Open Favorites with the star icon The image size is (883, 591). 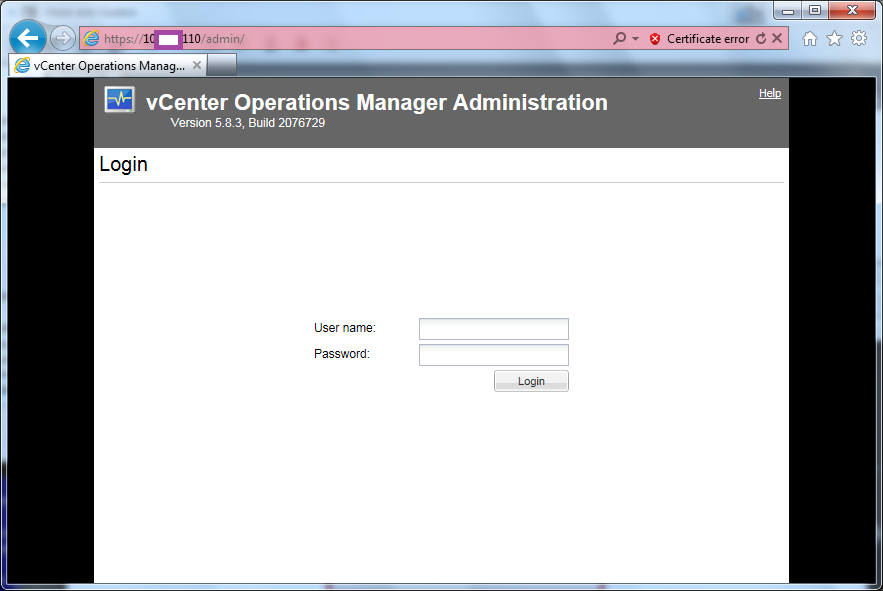[835, 38]
